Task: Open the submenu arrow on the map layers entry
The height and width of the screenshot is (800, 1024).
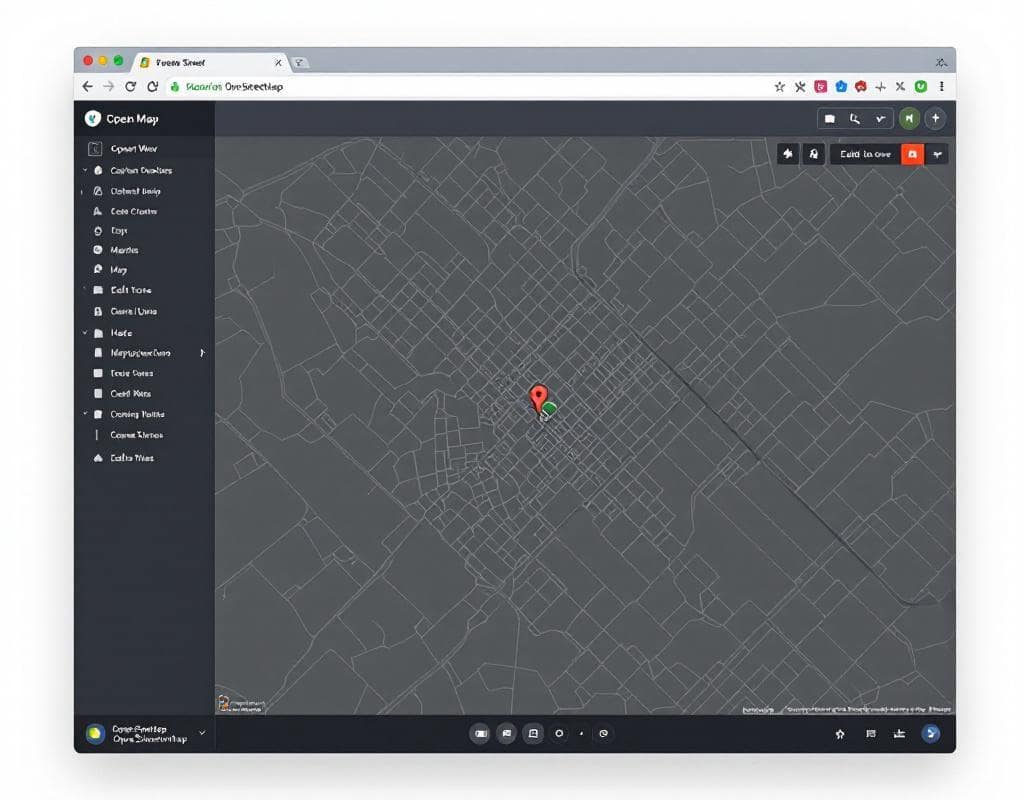Action: (x=202, y=353)
